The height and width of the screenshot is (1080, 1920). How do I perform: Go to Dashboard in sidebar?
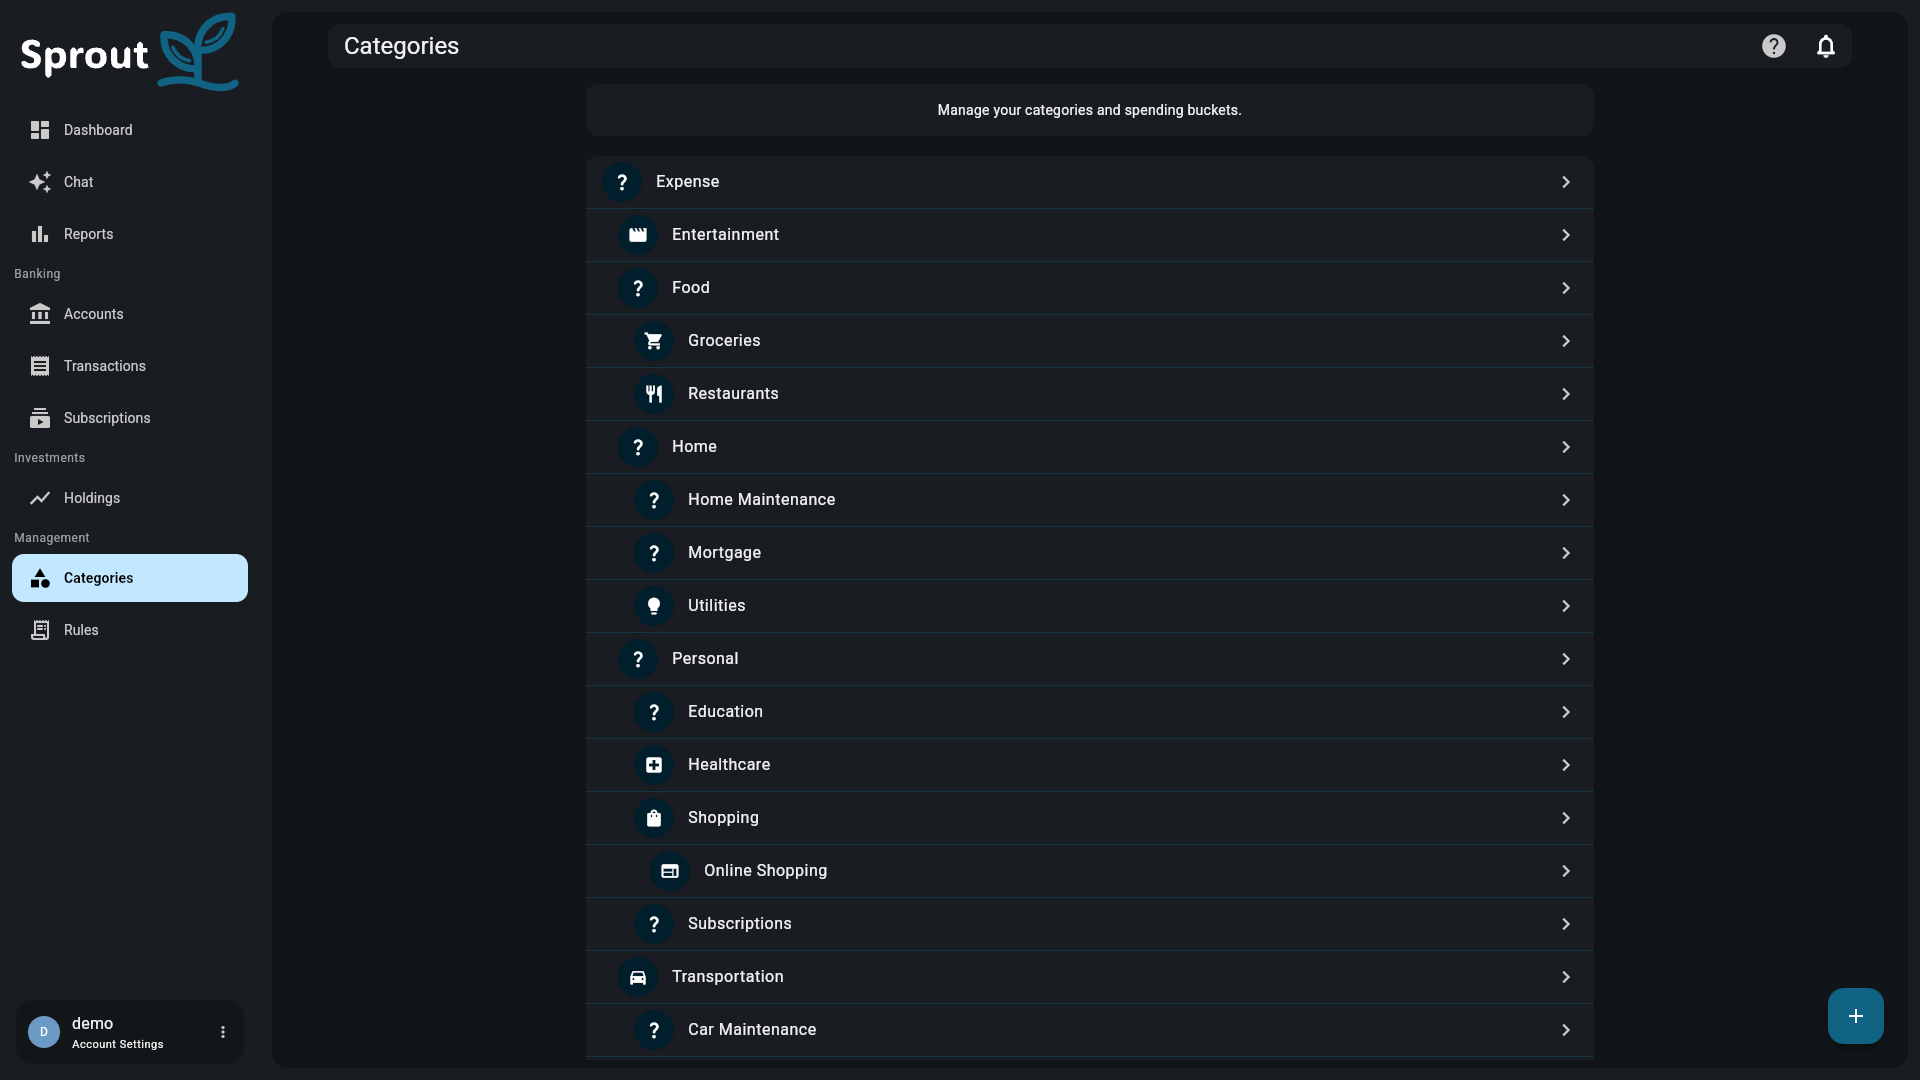[x=130, y=130]
